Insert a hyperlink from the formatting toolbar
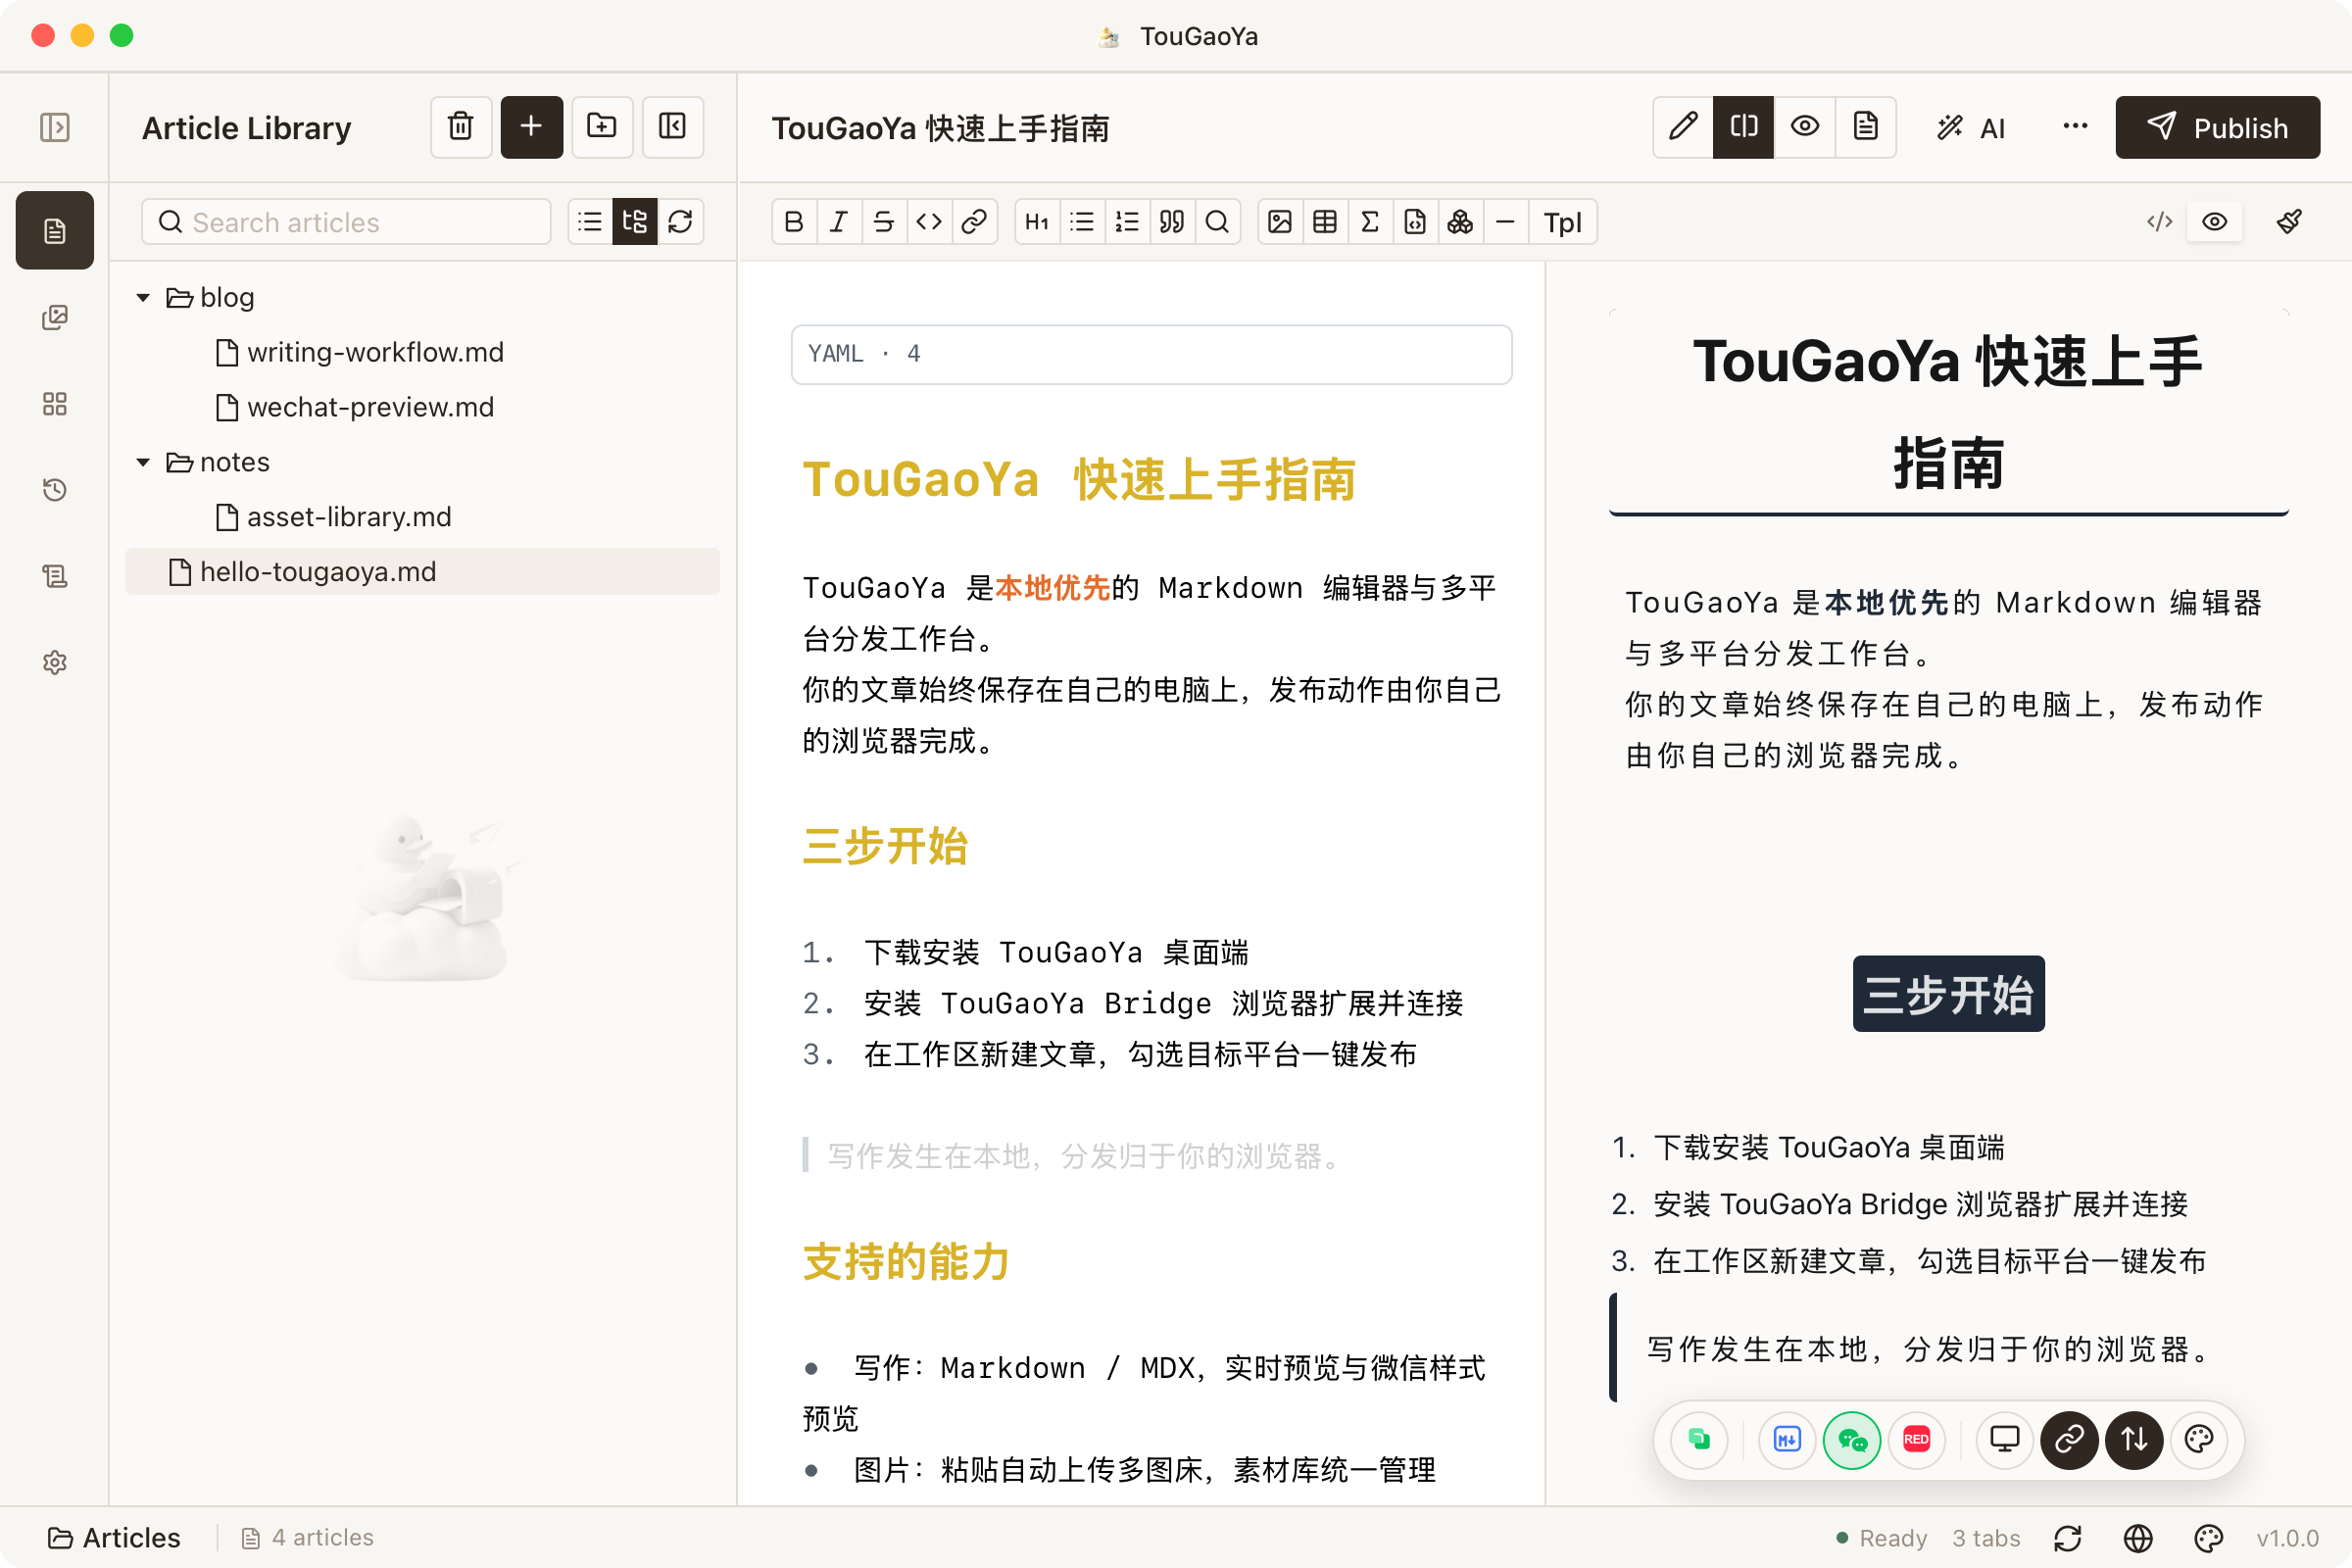The width and height of the screenshot is (2352, 1568). pyautogui.click(x=974, y=222)
